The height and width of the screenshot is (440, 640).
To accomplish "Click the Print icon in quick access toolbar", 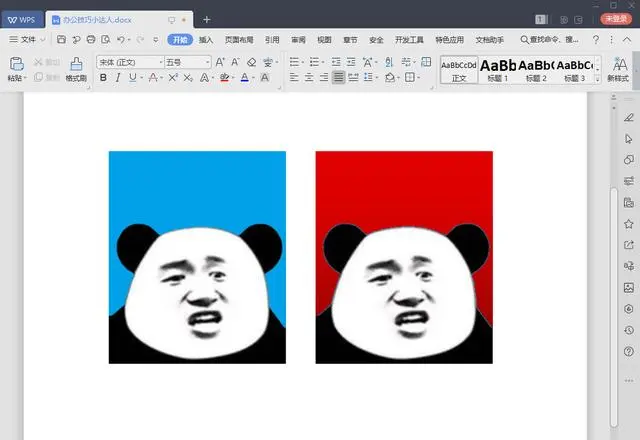I will coord(91,40).
